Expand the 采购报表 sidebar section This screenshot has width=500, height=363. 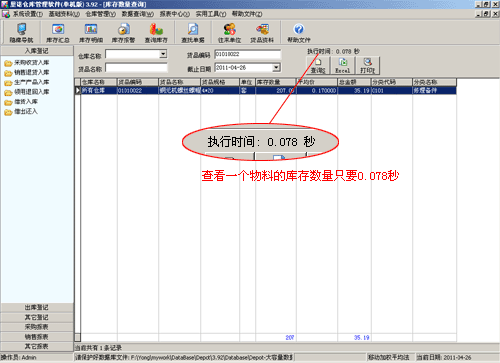37,327
